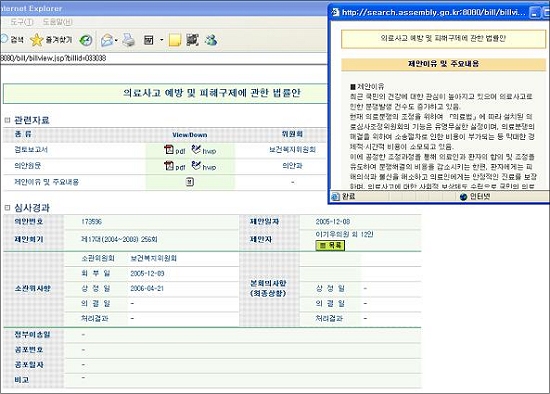
Task: Click the popup status bar 완료 icon
Action: point(335,196)
